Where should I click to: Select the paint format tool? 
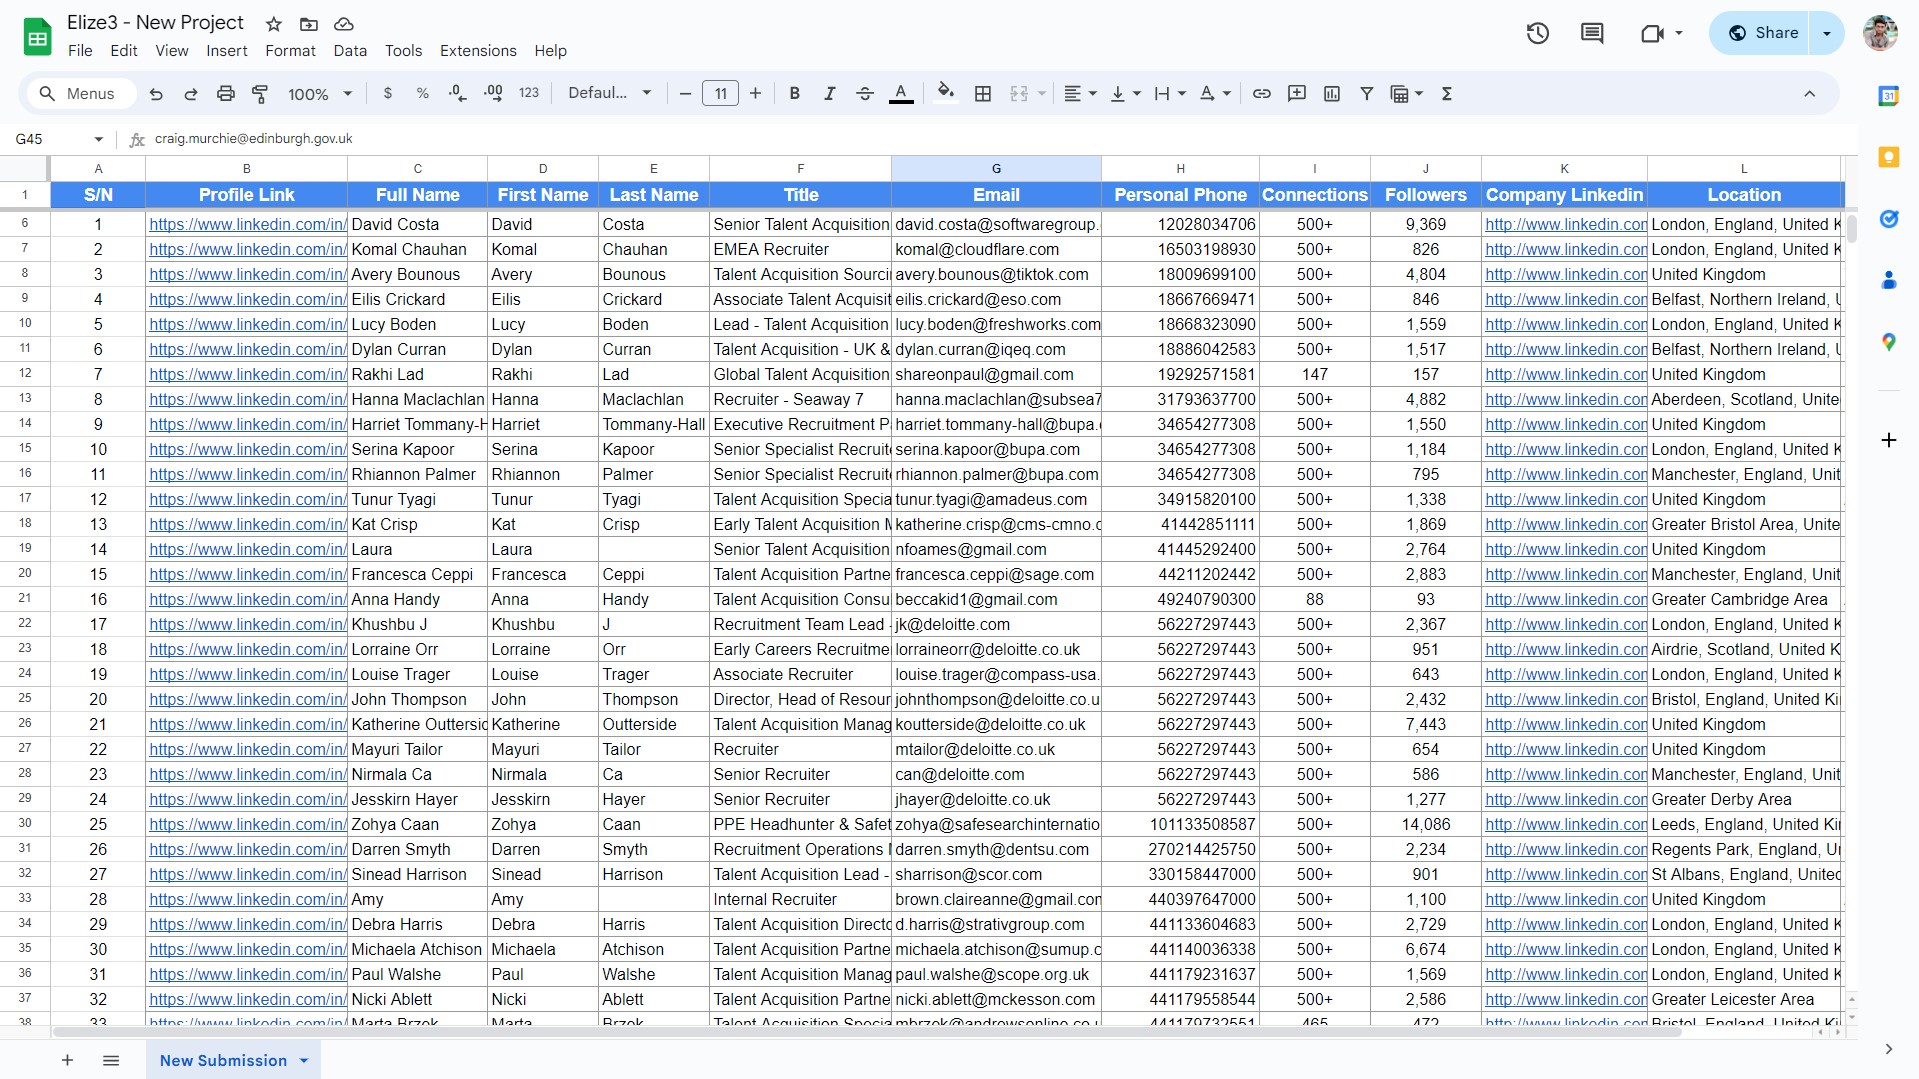(x=260, y=94)
